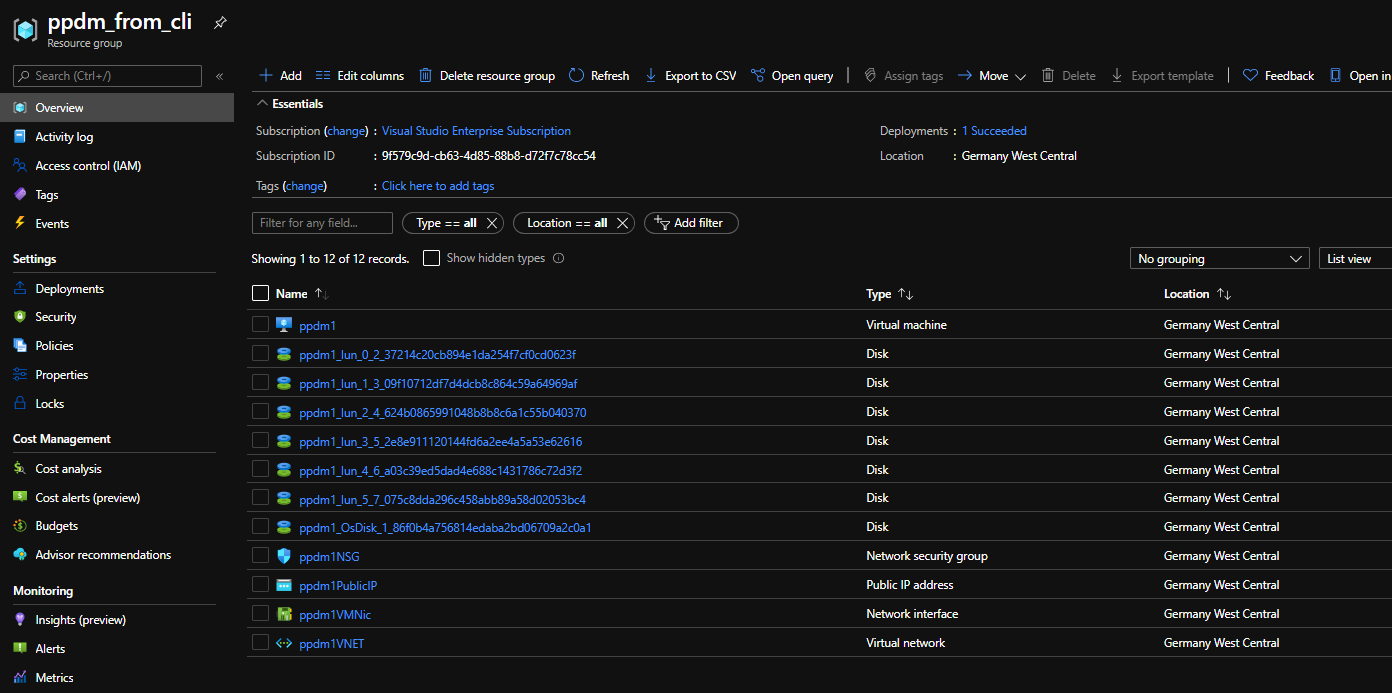1392x693 pixels.
Task: Remove the Location == all filter
Action: point(622,223)
